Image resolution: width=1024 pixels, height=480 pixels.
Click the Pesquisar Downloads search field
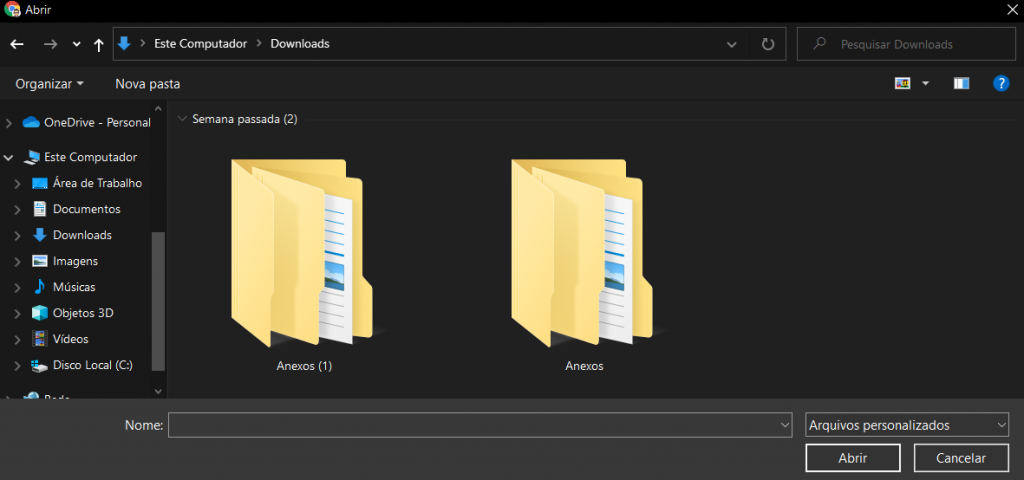click(906, 44)
